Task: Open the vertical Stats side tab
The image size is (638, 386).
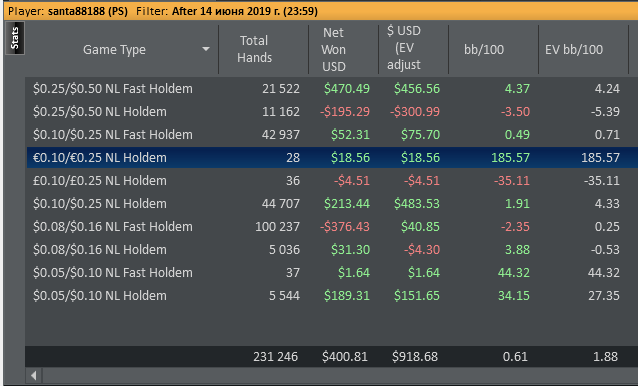Action: (15, 38)
